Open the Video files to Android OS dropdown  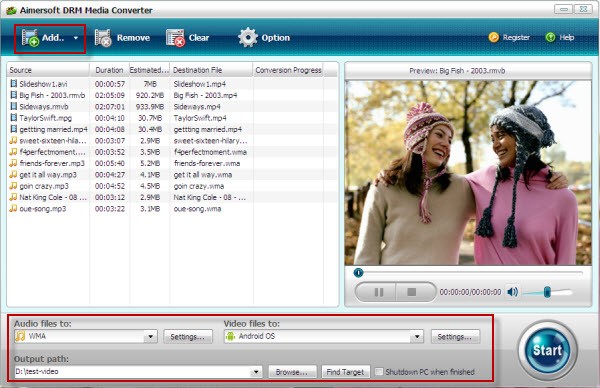(417, 337)
